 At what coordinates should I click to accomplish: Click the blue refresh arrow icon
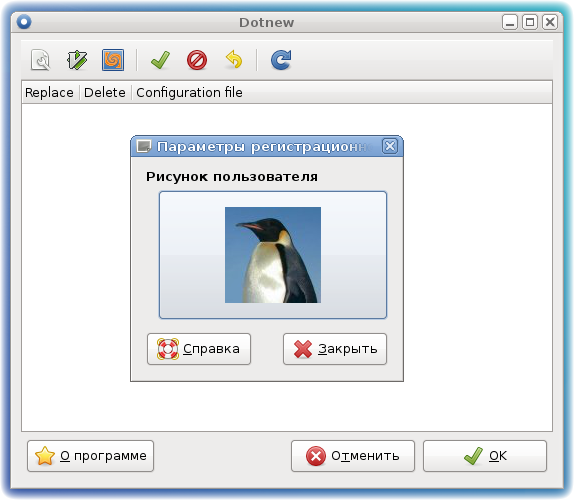pos(281,60)
